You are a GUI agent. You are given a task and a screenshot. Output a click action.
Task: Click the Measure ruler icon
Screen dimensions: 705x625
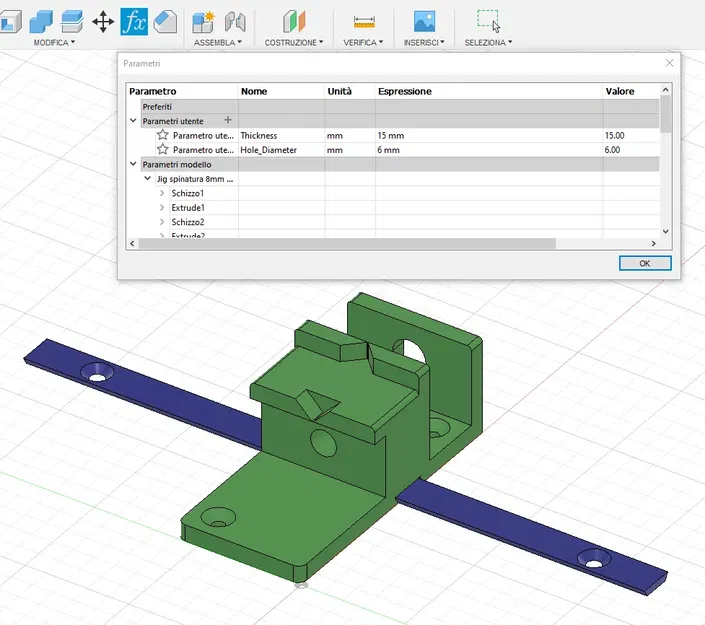point(364,21)
